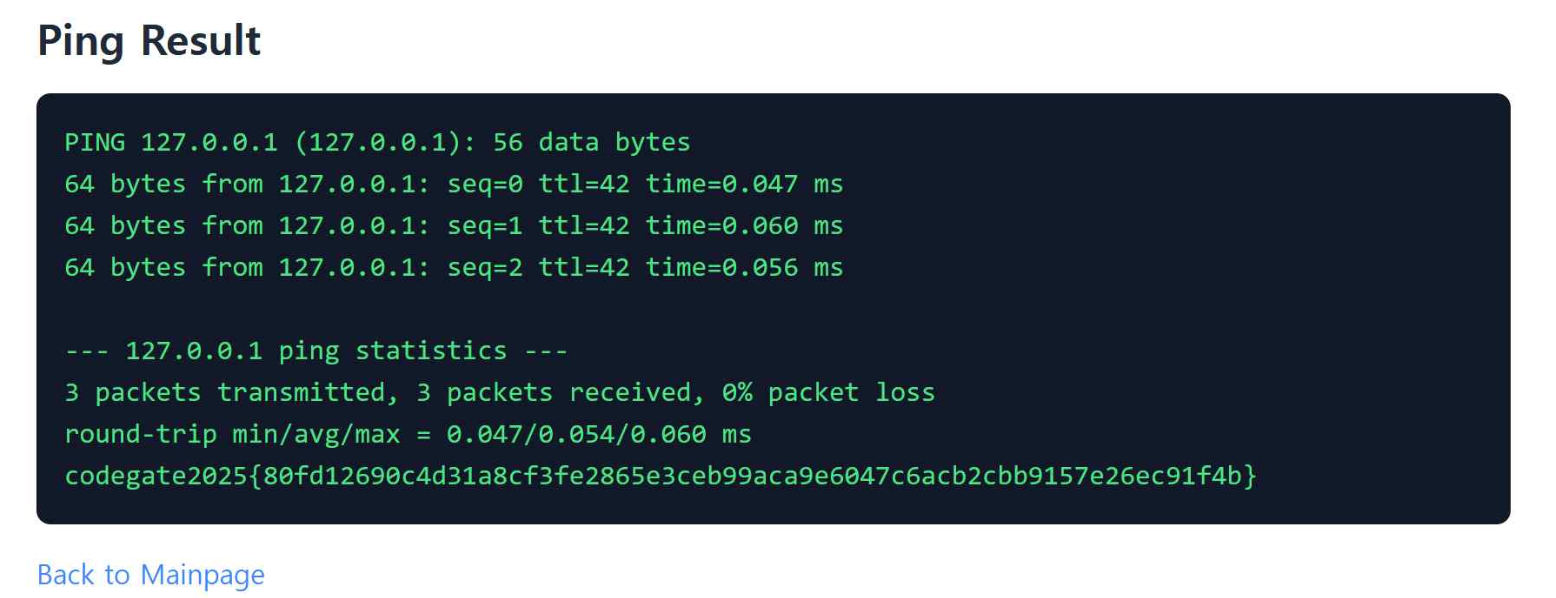The image size is (1556, 598).
Task: Open the Back to Mainpage link
Action: pyautogui.click(x=151, y=574)
